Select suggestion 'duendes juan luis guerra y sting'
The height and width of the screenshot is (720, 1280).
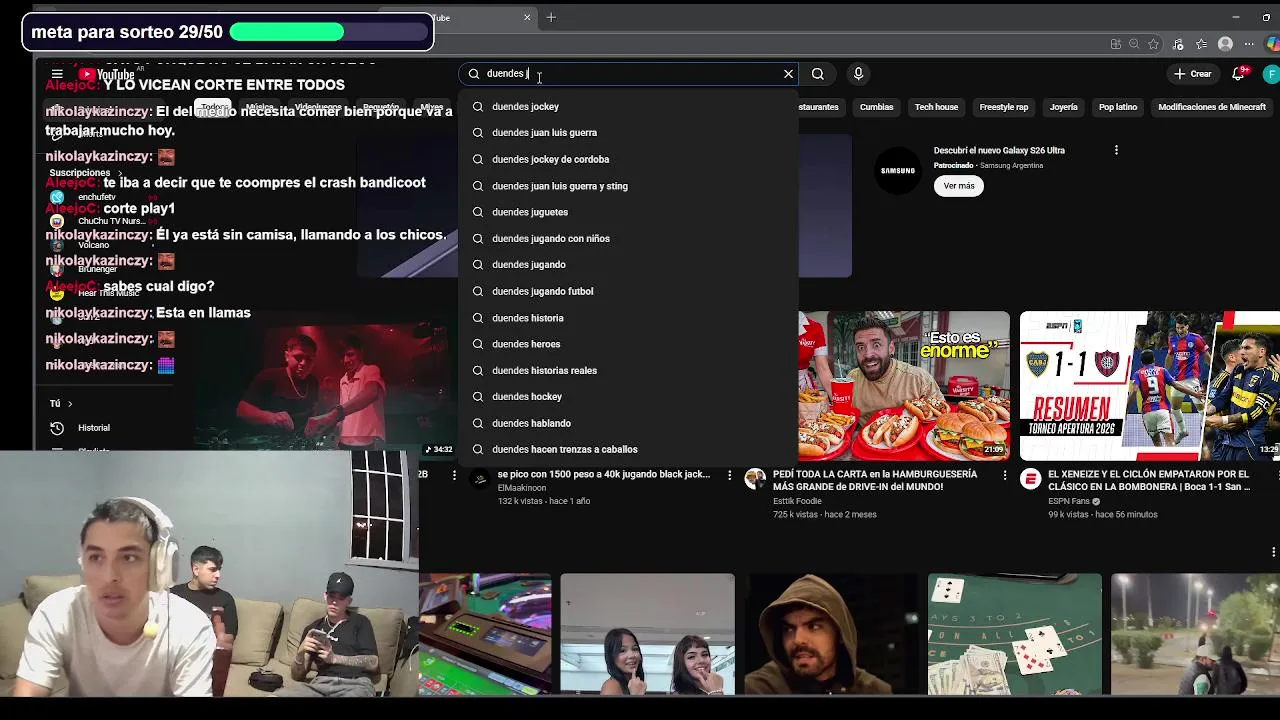(629, 186)
